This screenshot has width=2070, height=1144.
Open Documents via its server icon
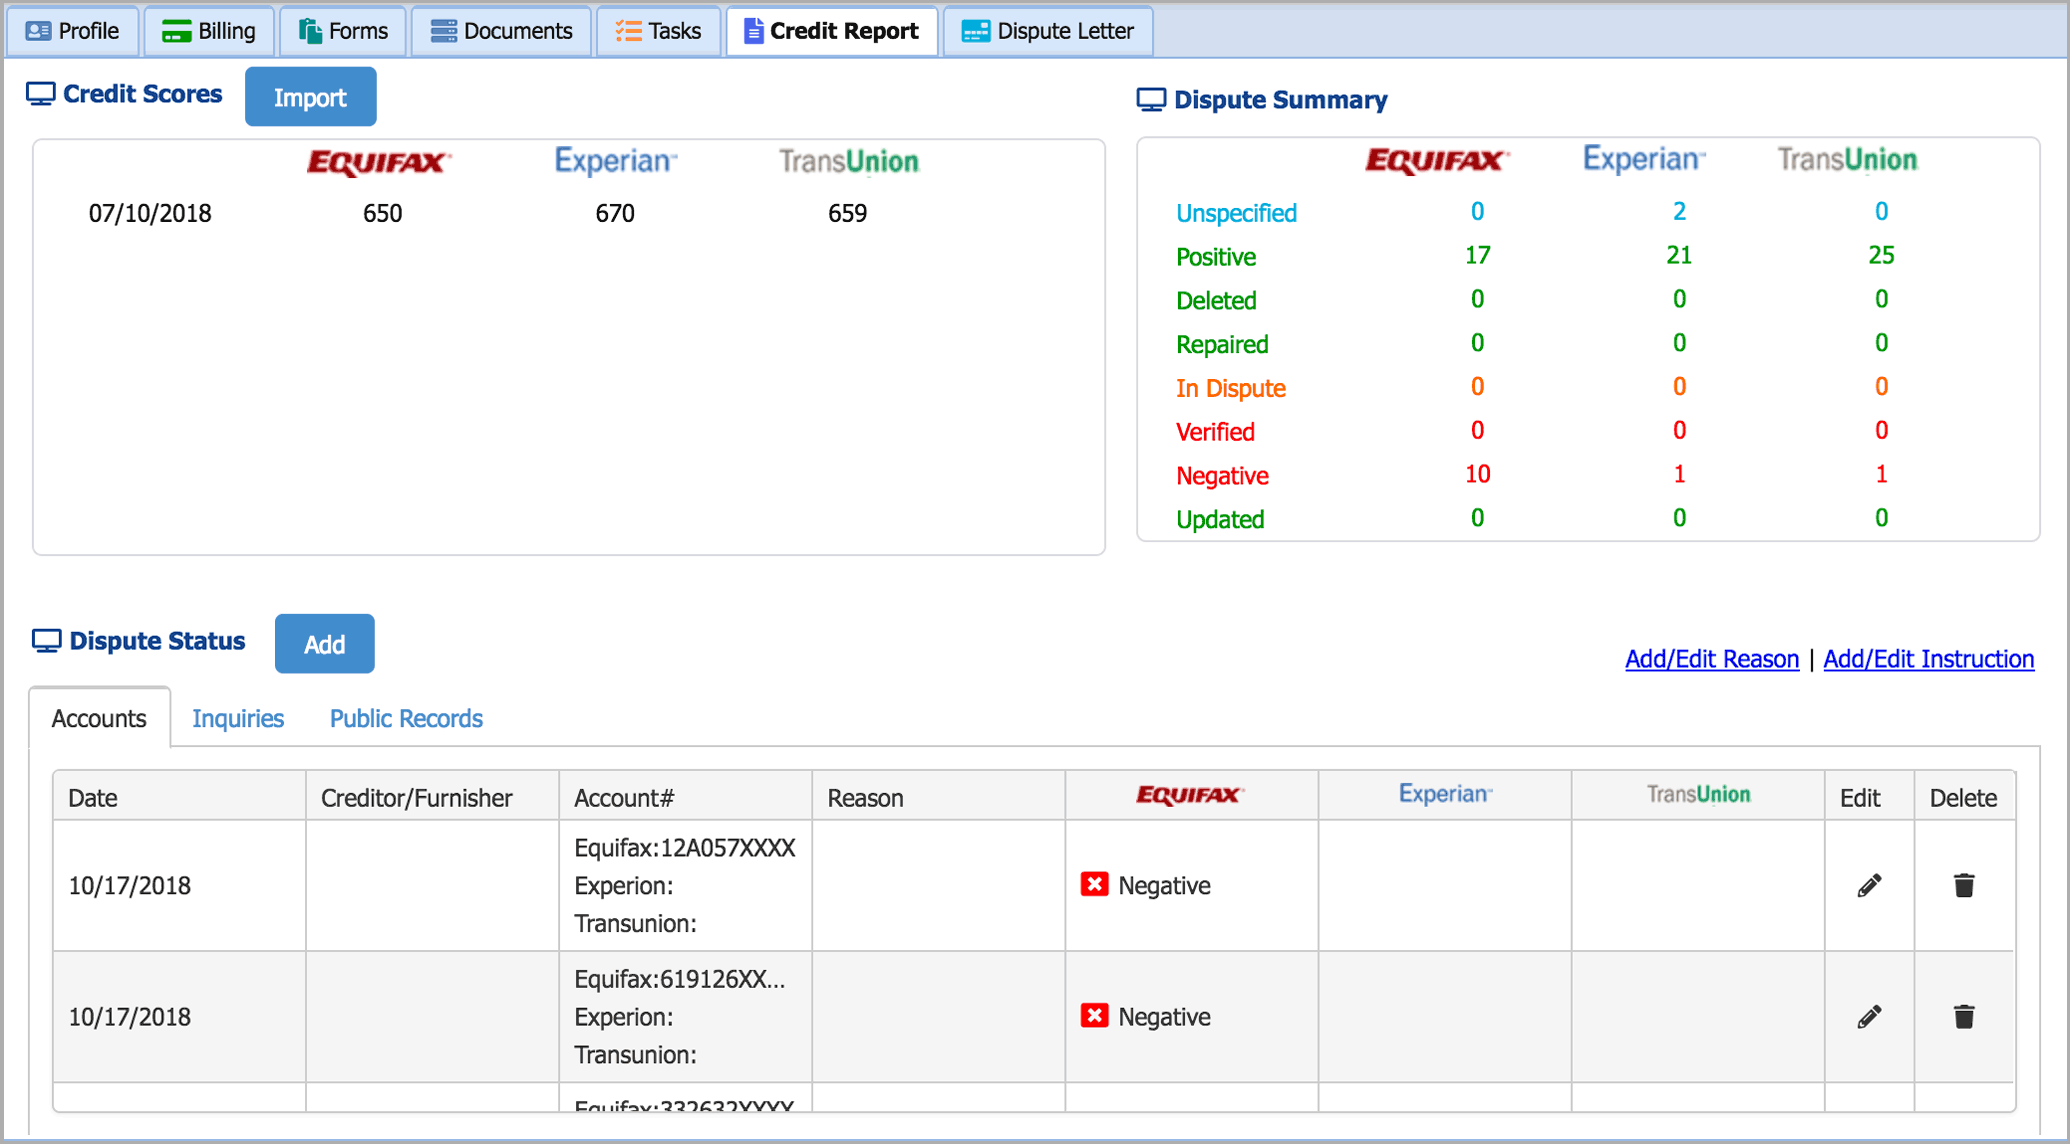point(442,30)
